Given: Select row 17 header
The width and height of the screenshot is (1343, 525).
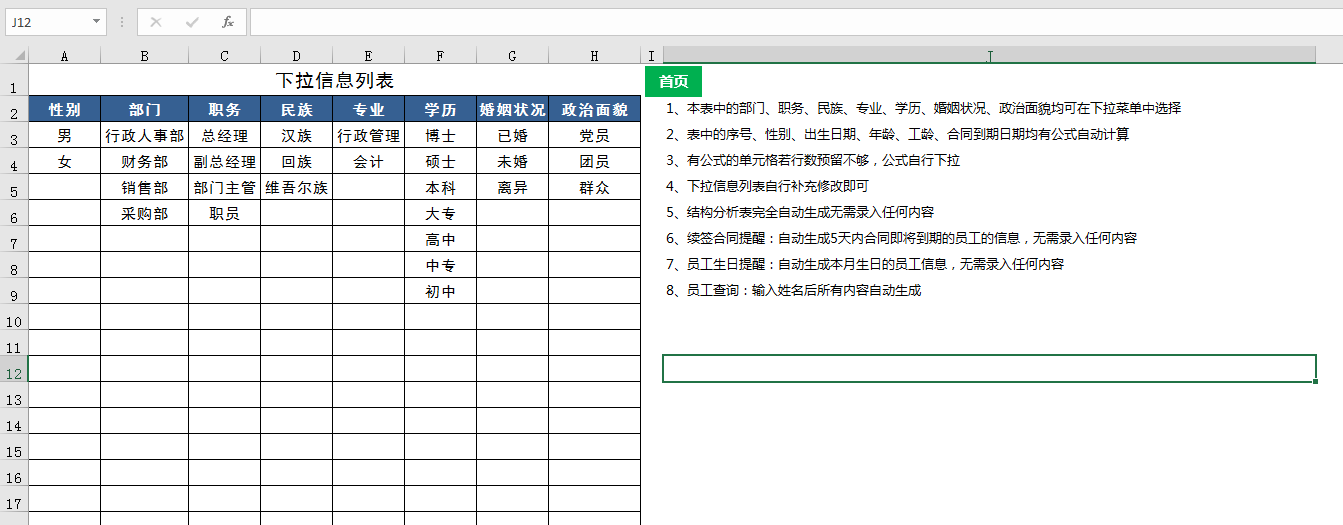Looking at the screenshot, I should [14, 499].
